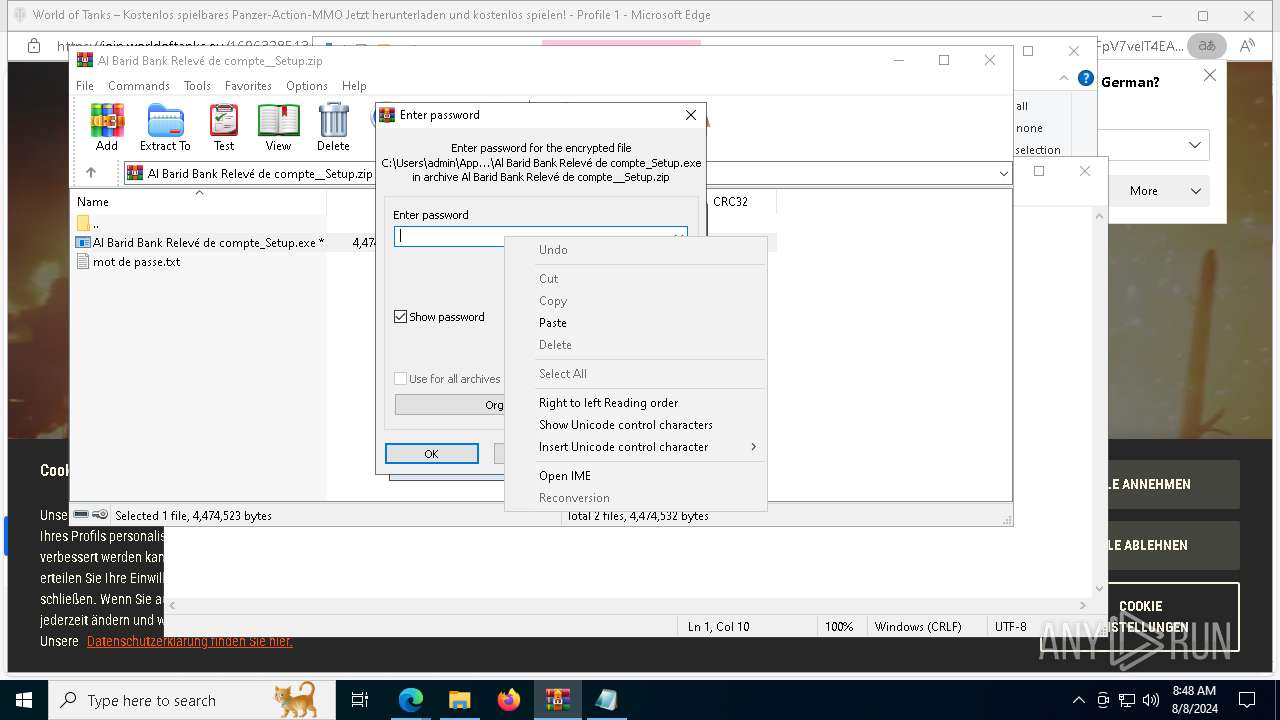This screenshot has height=720, width=1280.
Task: Click the drive icon in WinRAR status bar
Action: click(81, 515)
